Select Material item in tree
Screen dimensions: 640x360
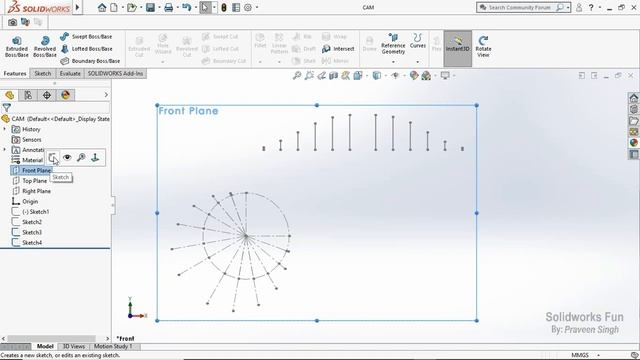coord(27,160)
